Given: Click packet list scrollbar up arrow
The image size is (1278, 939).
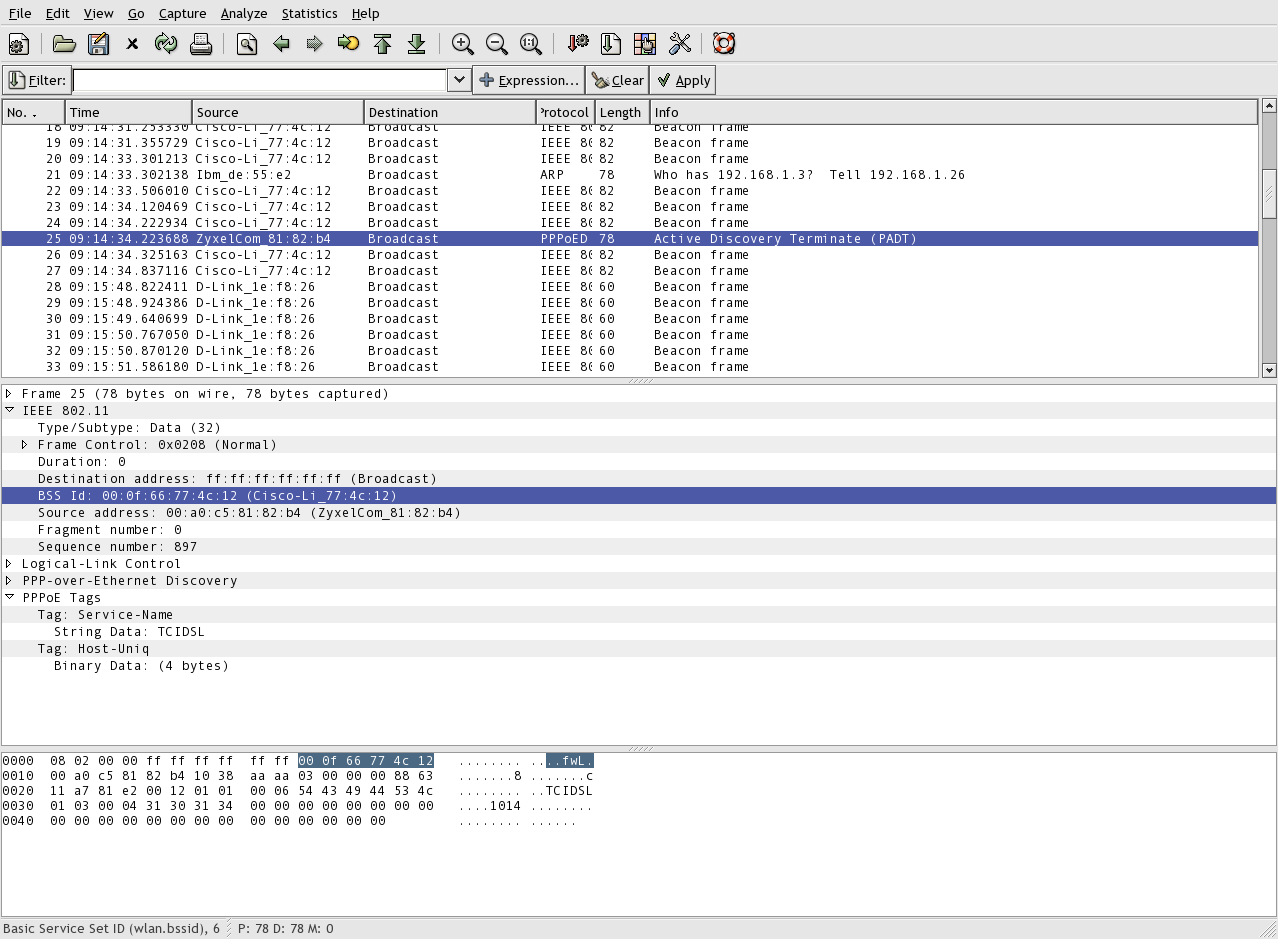Looking at the screenshot, I should [1269, 105].
